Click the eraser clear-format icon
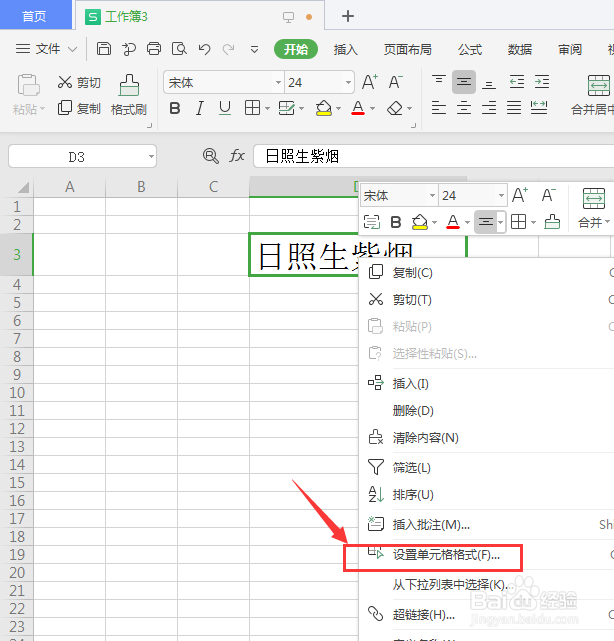The width and height of the screenshot is (614, 641). coord(395,108)
